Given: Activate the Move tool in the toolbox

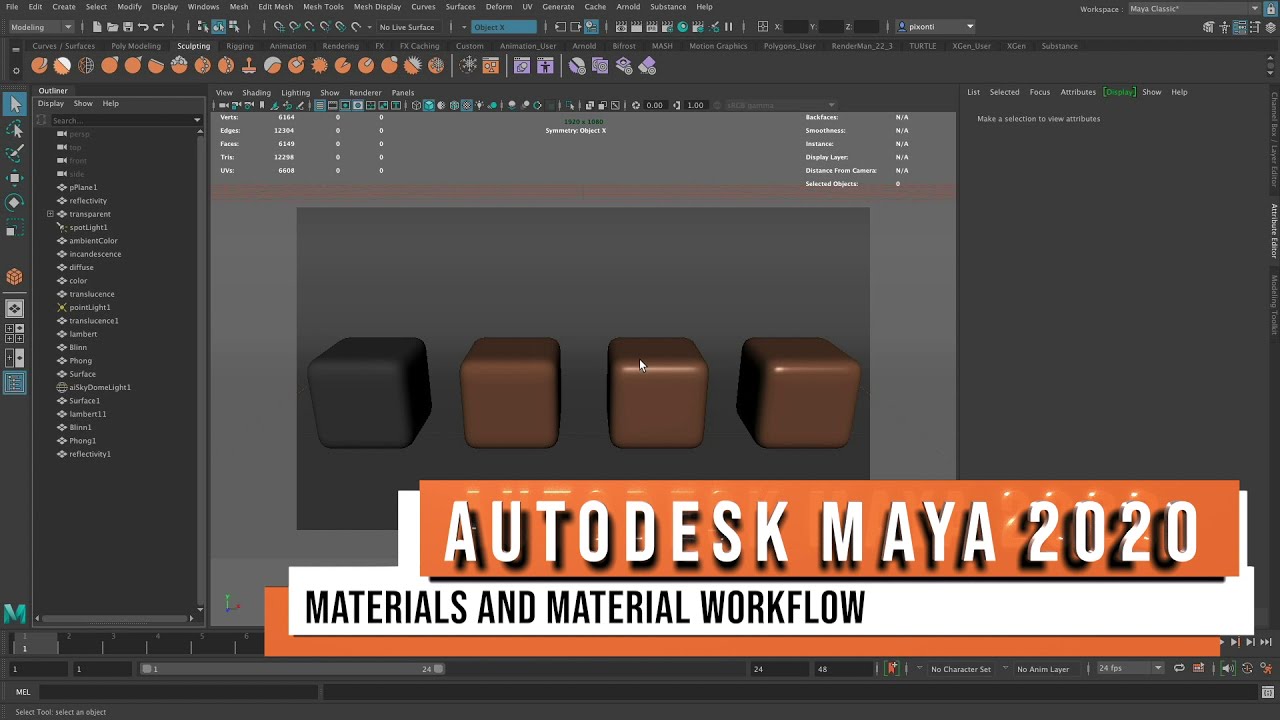Looking at the screenshot, I should coord(15,178).
